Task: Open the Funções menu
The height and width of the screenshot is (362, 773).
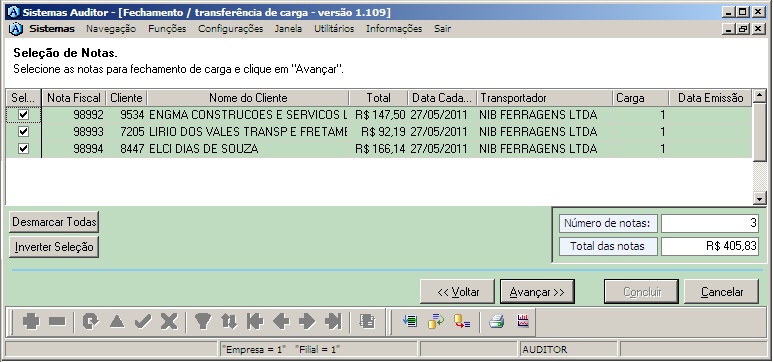Action: tap(167, 29)
